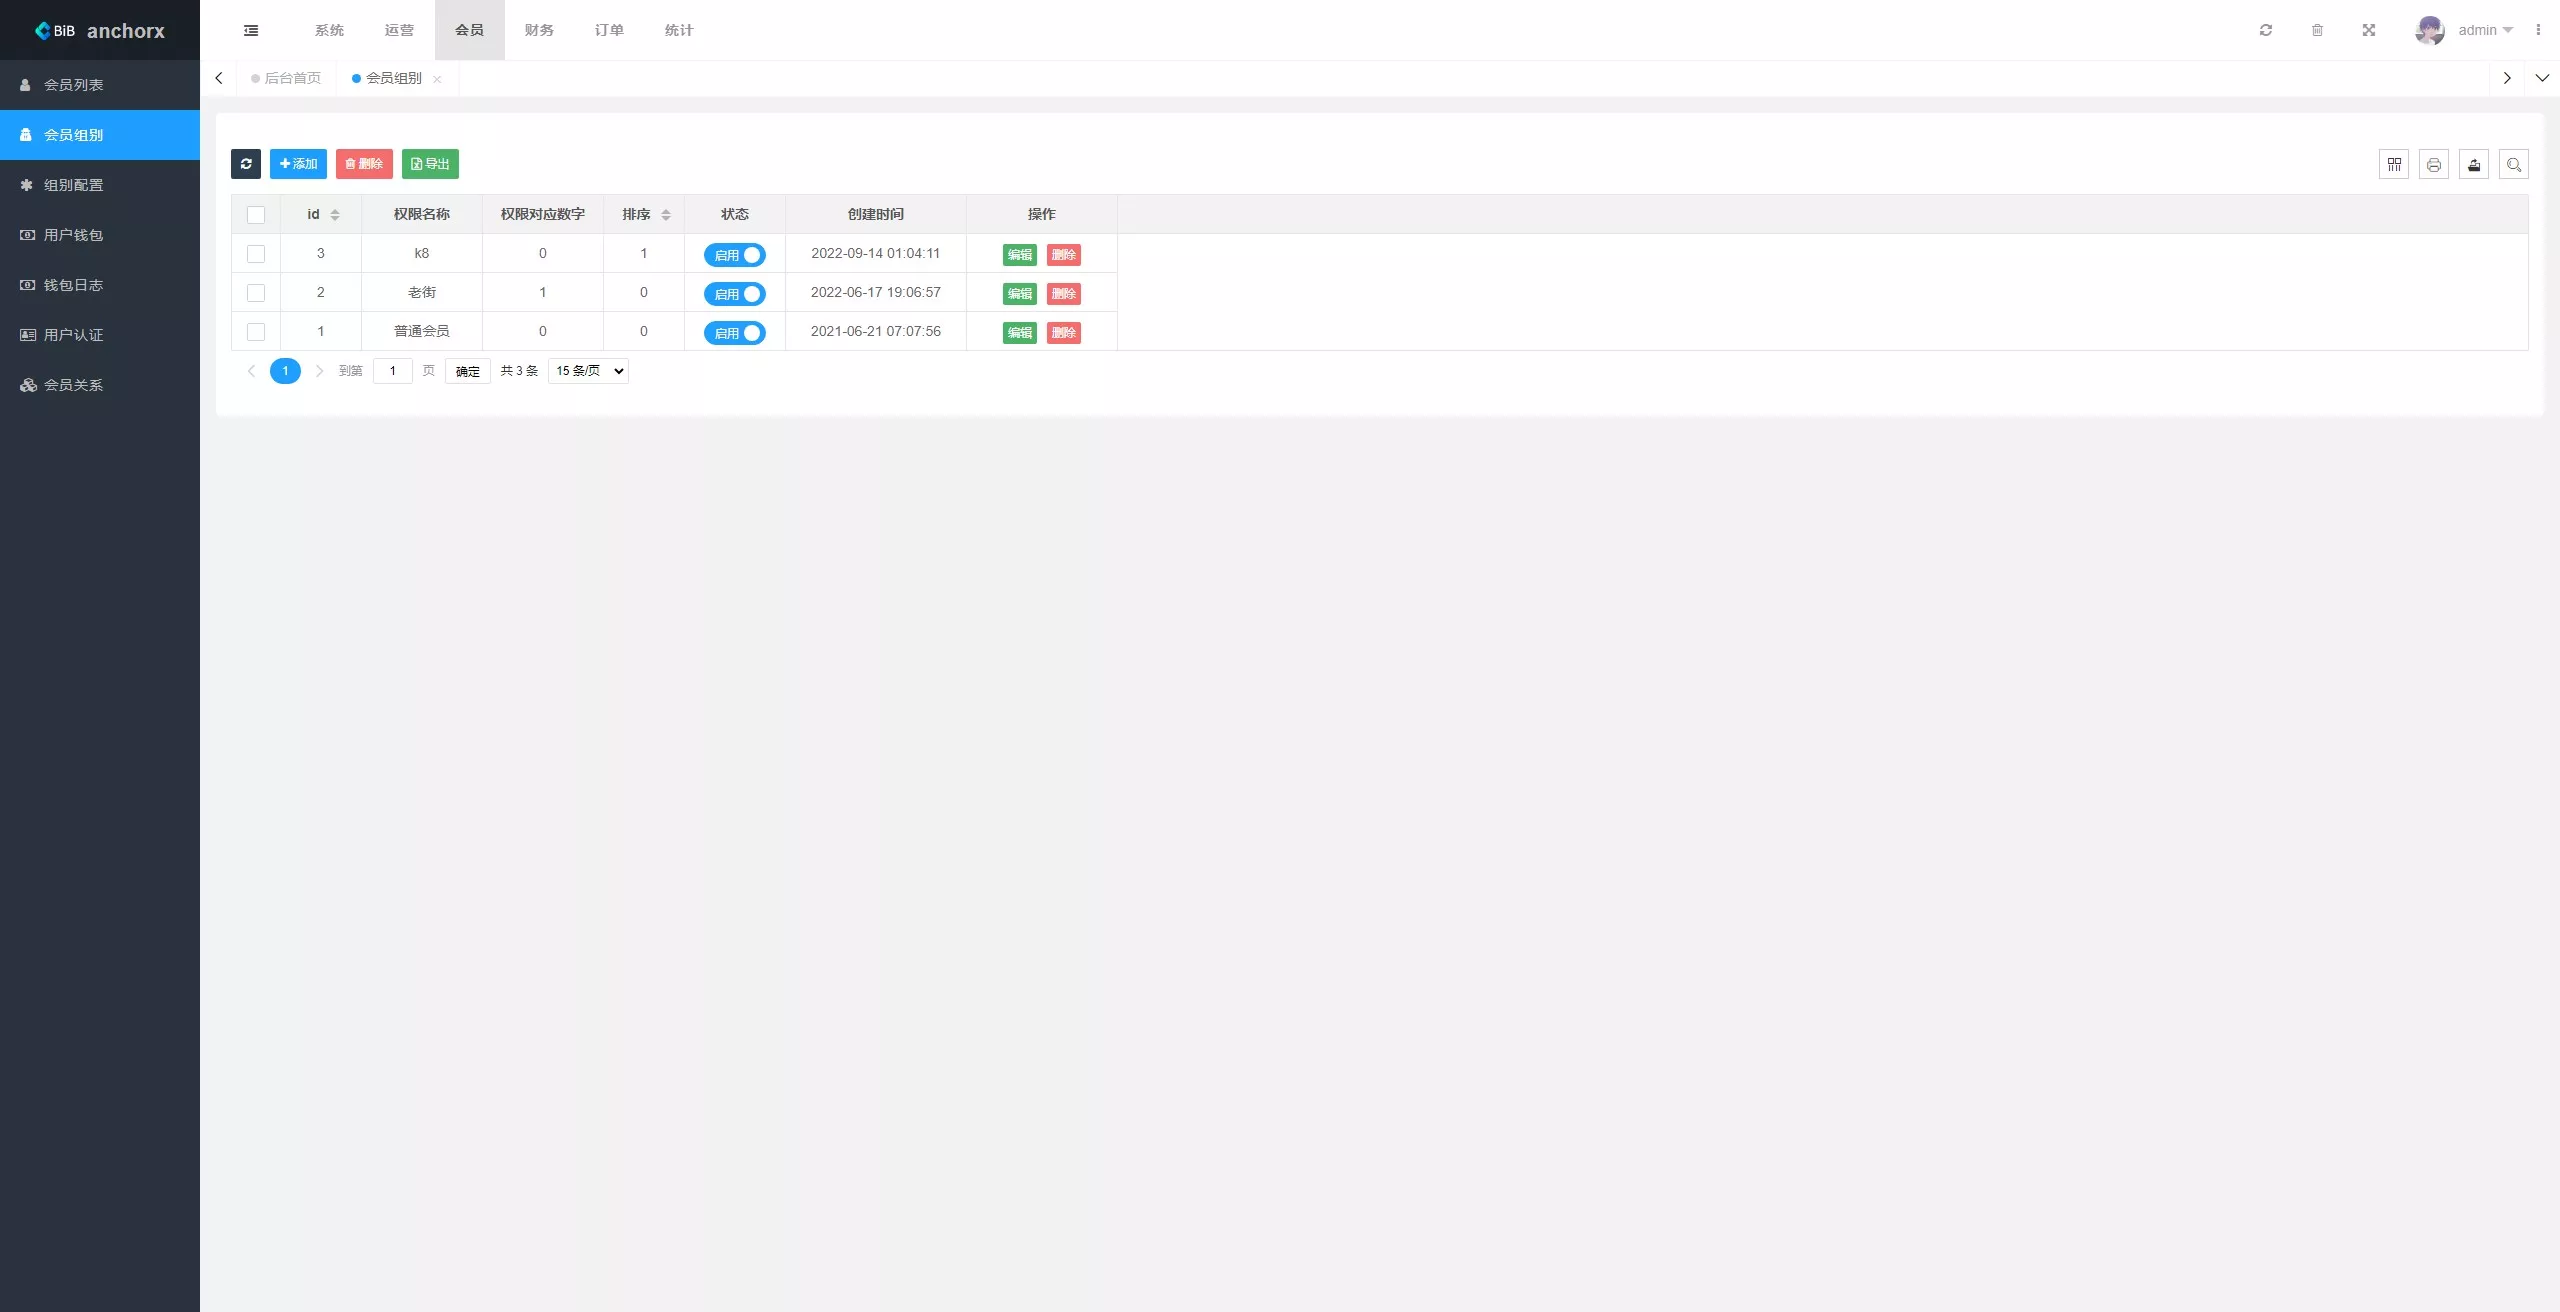
Task: Click 编辑 for the 普通会员 row
Action: pos(1019,333)
